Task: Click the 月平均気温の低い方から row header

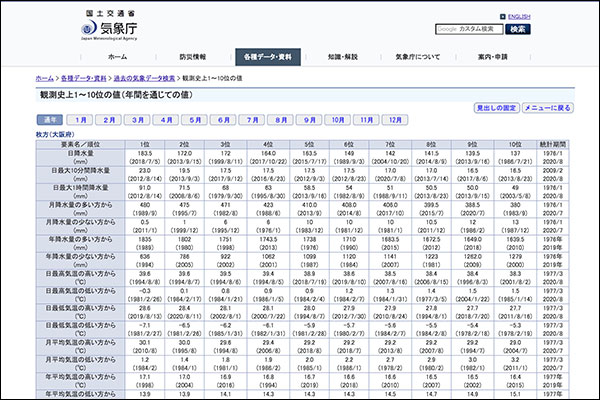Action: point(80,364)
